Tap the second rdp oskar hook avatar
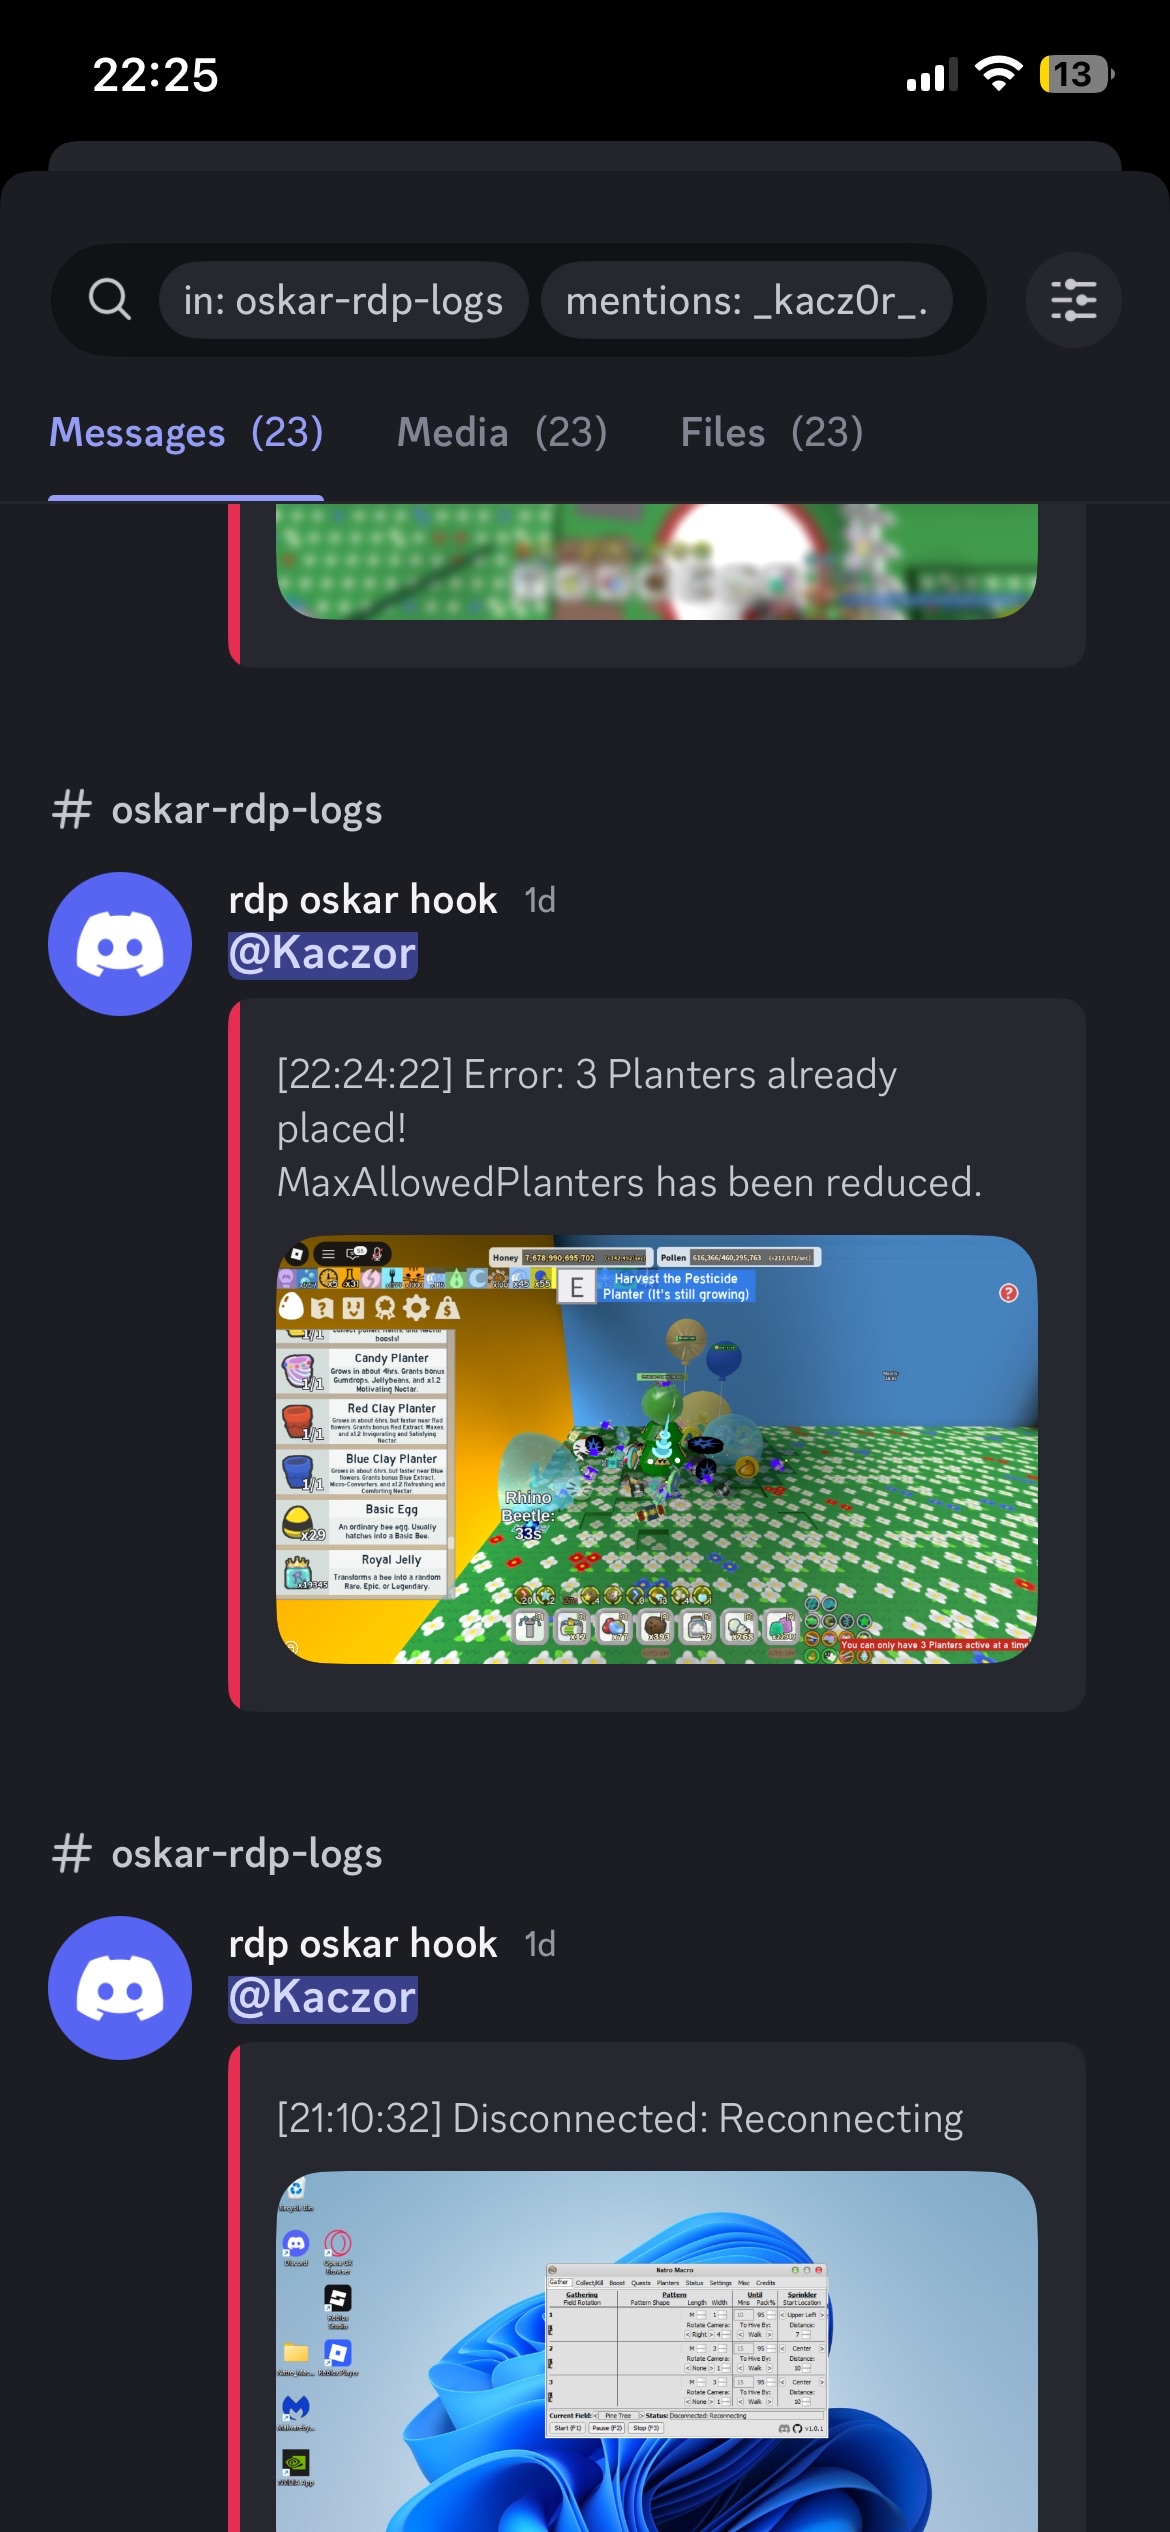 [x=120, y=1988]
